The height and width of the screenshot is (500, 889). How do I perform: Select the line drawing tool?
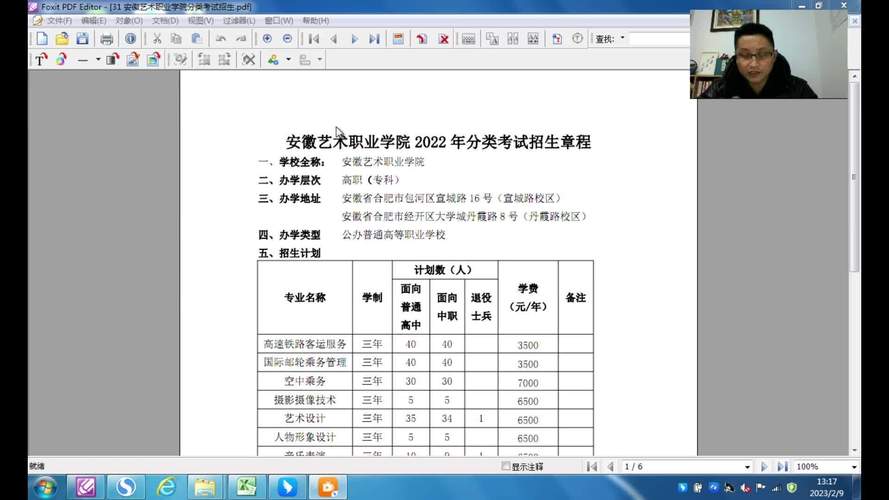pyautogui.click(x=83, y=60)
